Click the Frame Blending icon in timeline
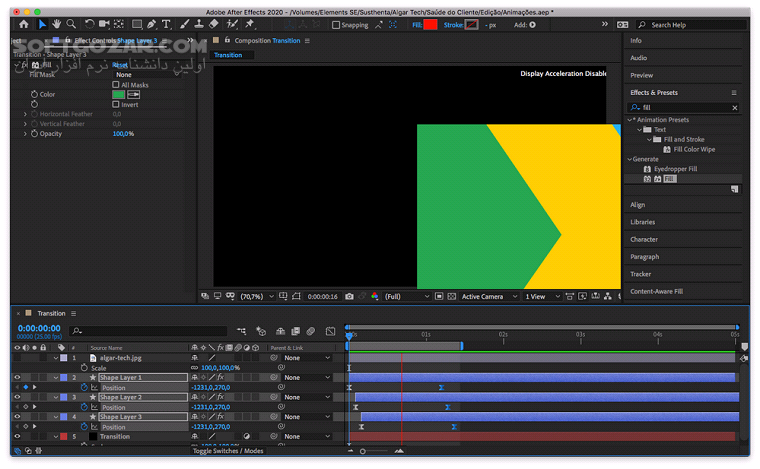 click(x=296, y=331)
